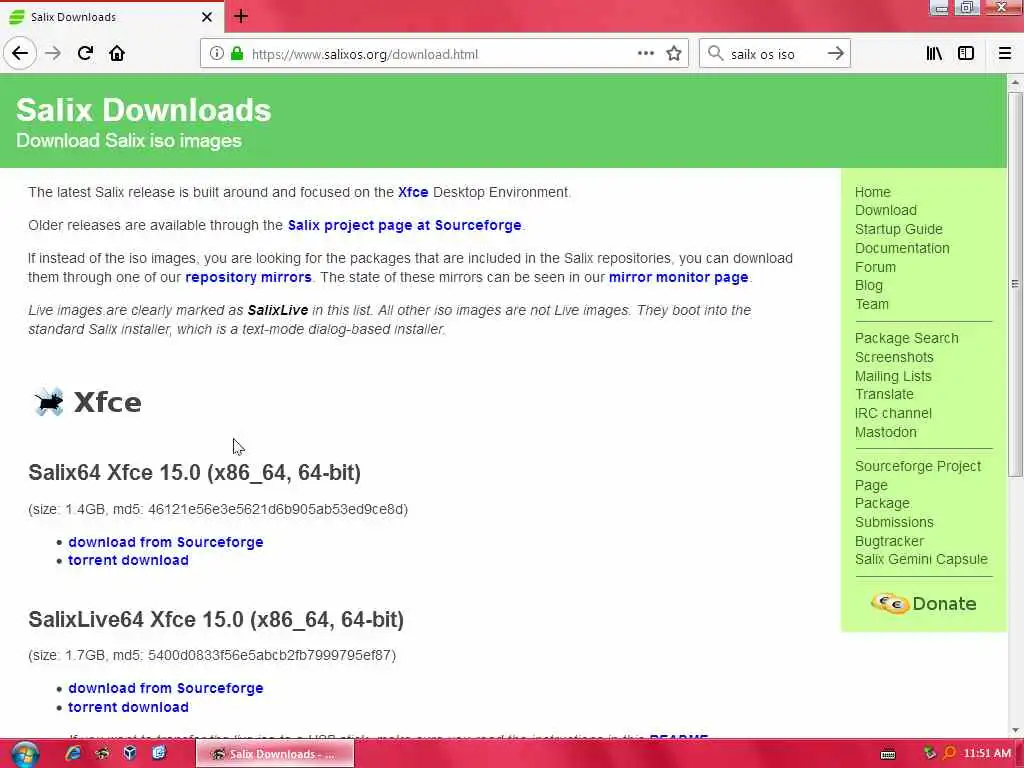This screenshot has height=768, width=1024.
Task: Open Mastodon in the sidebar
Action: click(886, 432)
